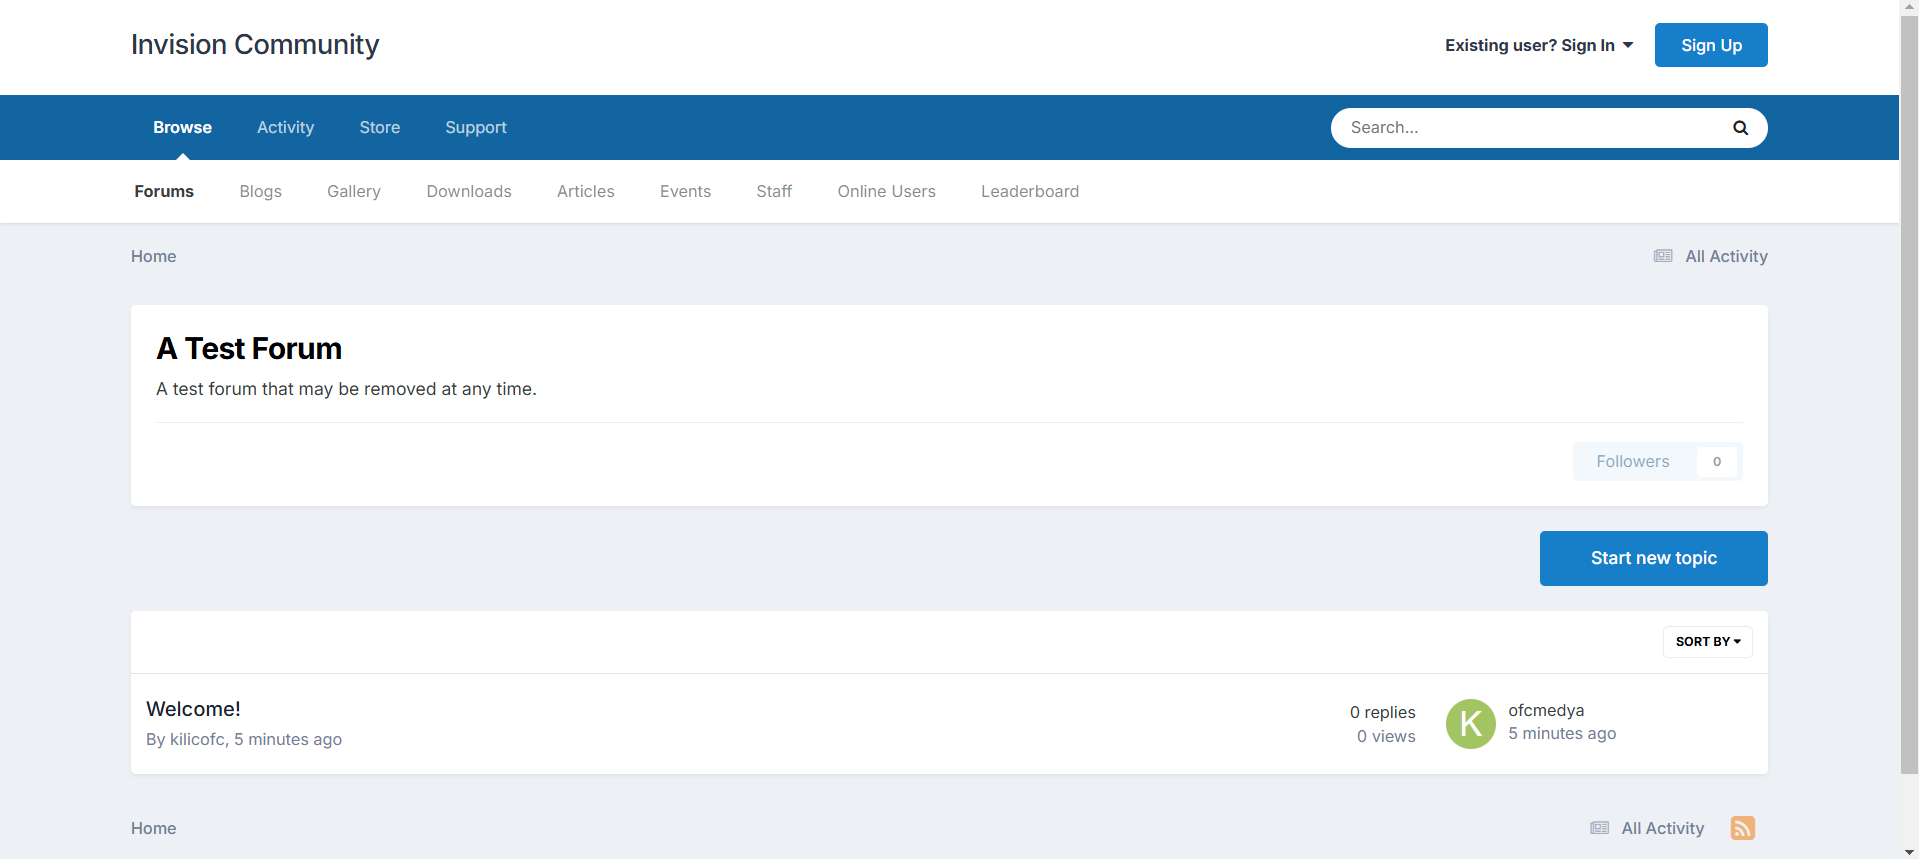Open the Events section

coord(685,191)
